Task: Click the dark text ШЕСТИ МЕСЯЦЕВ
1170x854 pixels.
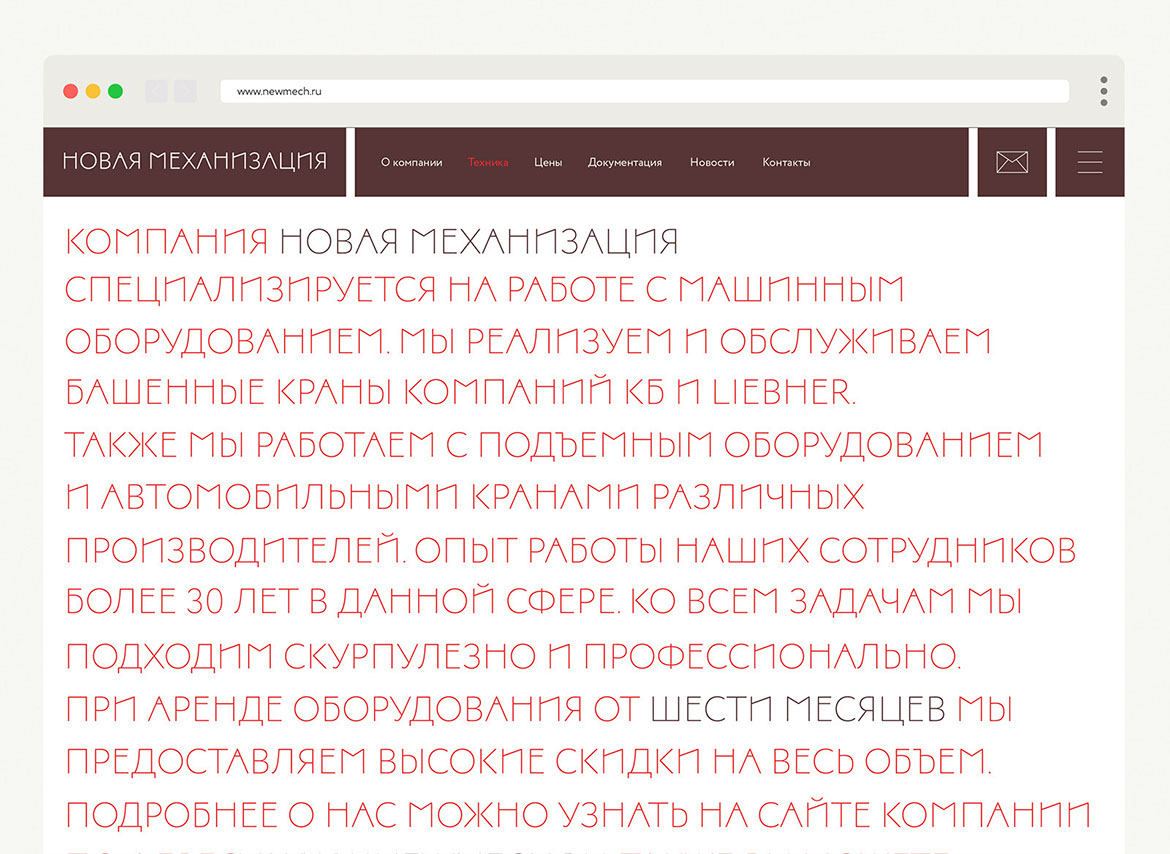Action: coord(798,709)
